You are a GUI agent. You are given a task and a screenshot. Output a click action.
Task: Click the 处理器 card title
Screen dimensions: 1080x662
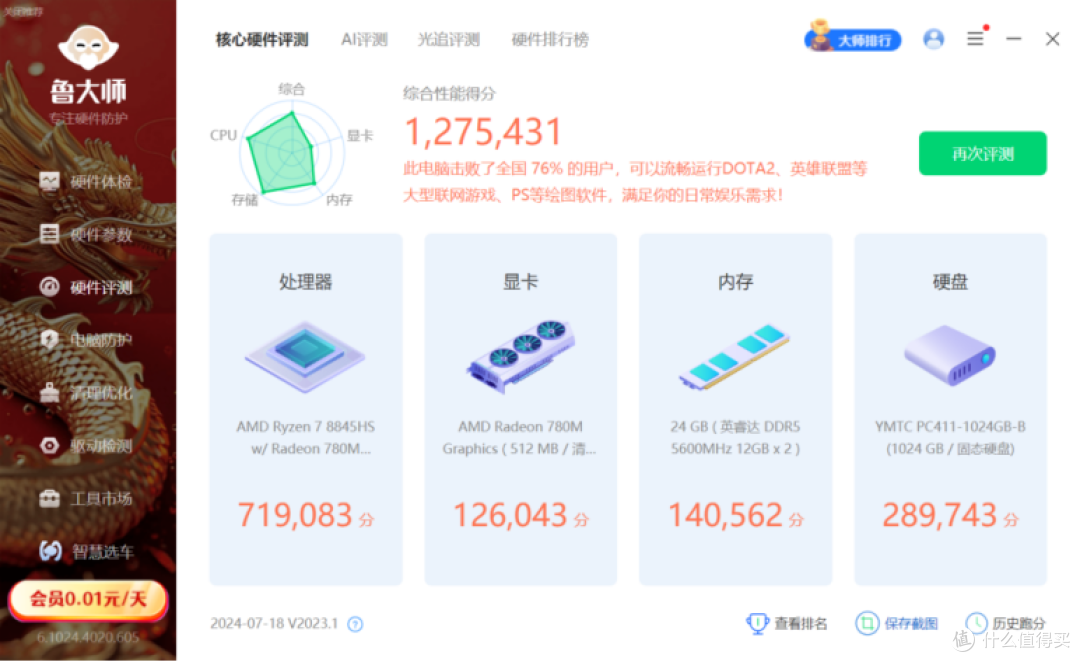[x=305, y=282]
